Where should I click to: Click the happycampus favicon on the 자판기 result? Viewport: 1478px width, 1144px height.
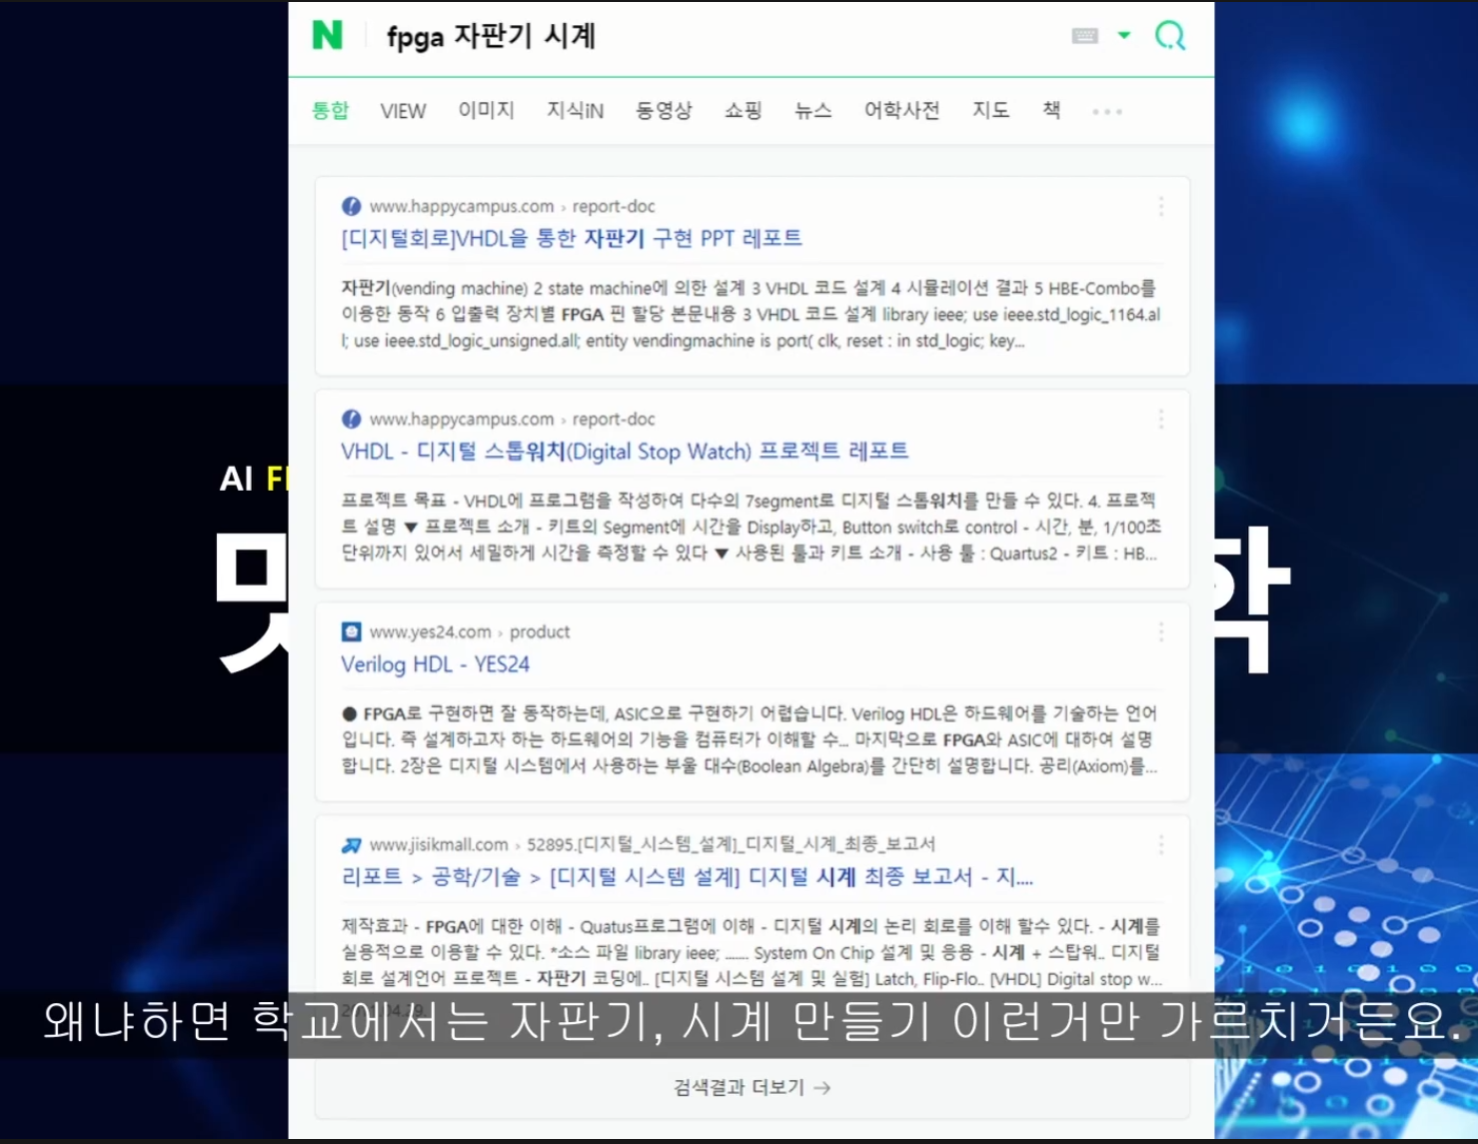click(351, 206)
